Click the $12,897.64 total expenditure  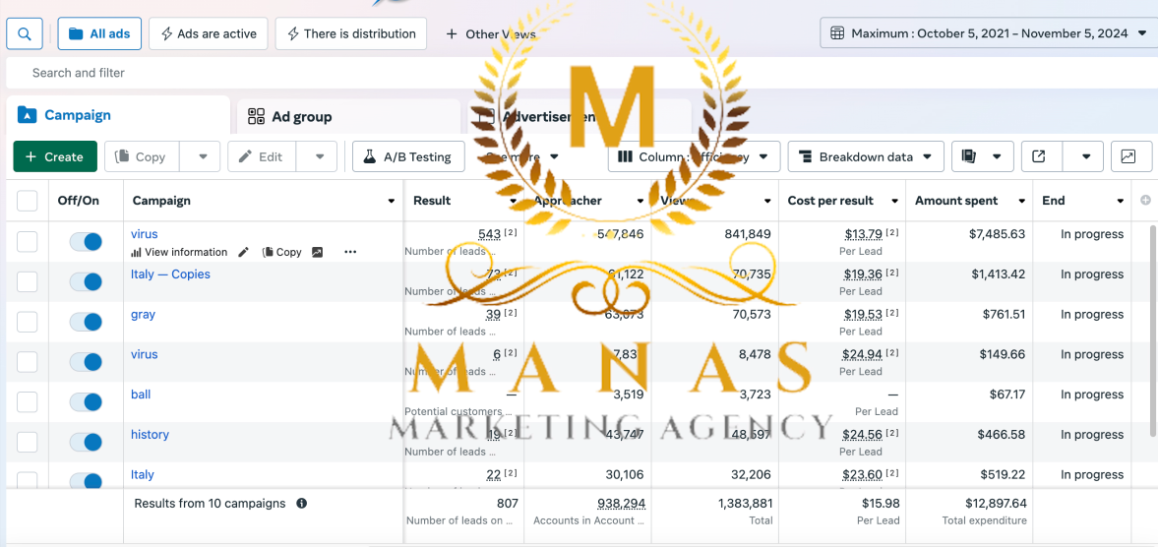tap(996, 503)
